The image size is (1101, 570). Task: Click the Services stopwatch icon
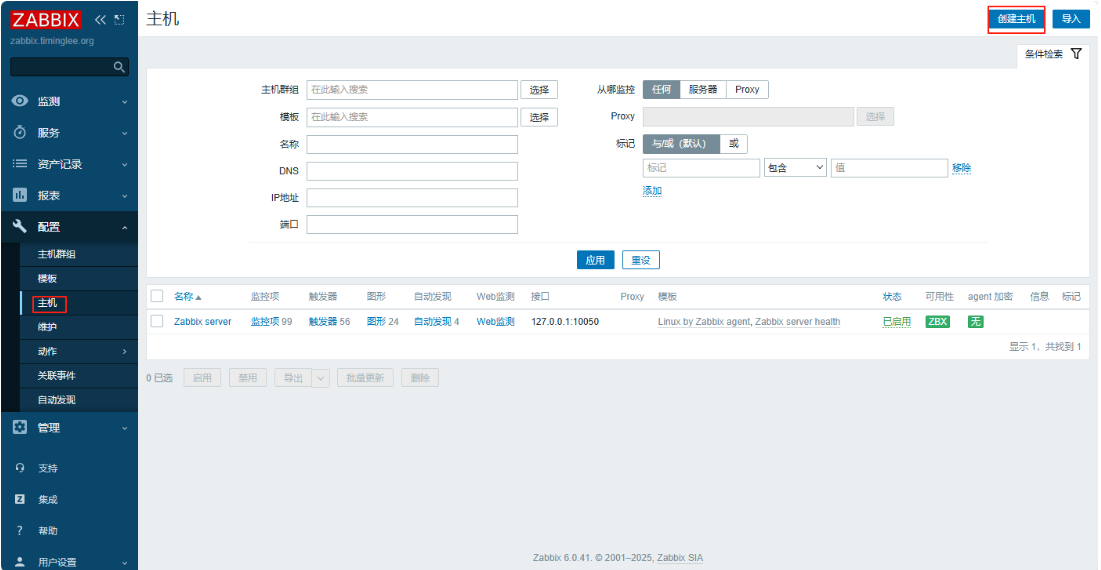20,133
